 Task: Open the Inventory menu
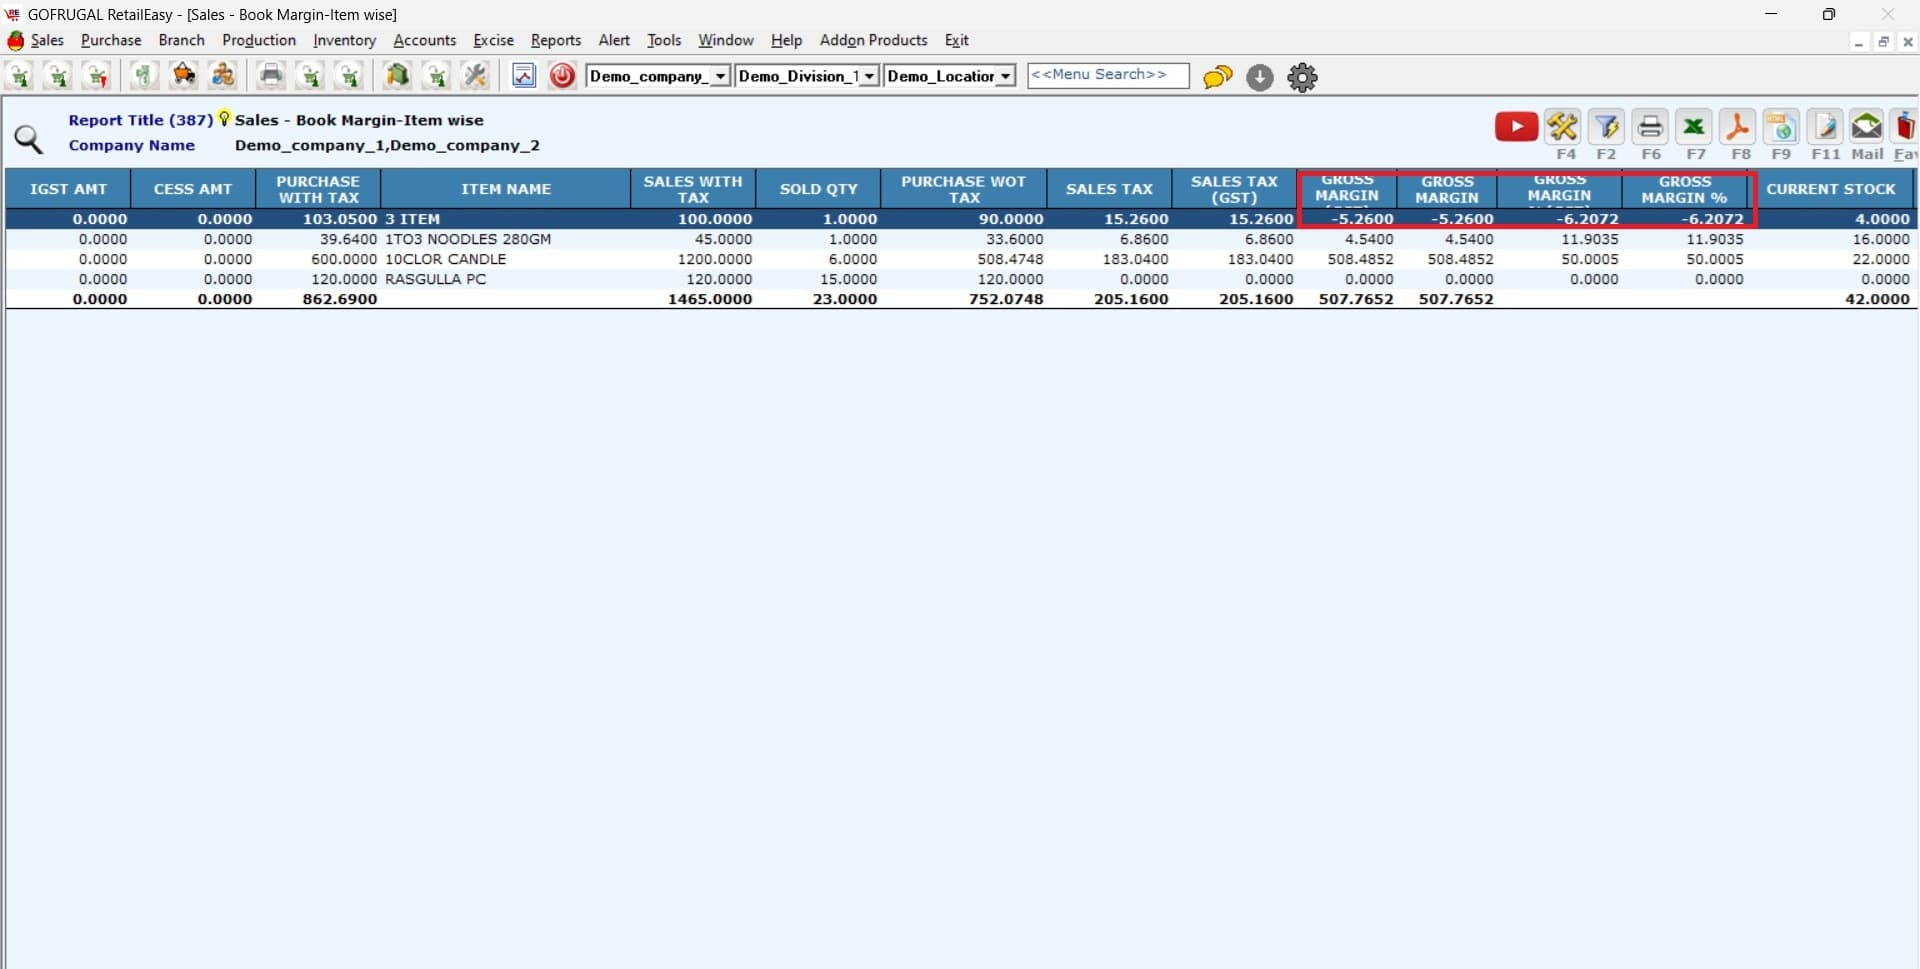pyautogui.click(x=344, y=40)
